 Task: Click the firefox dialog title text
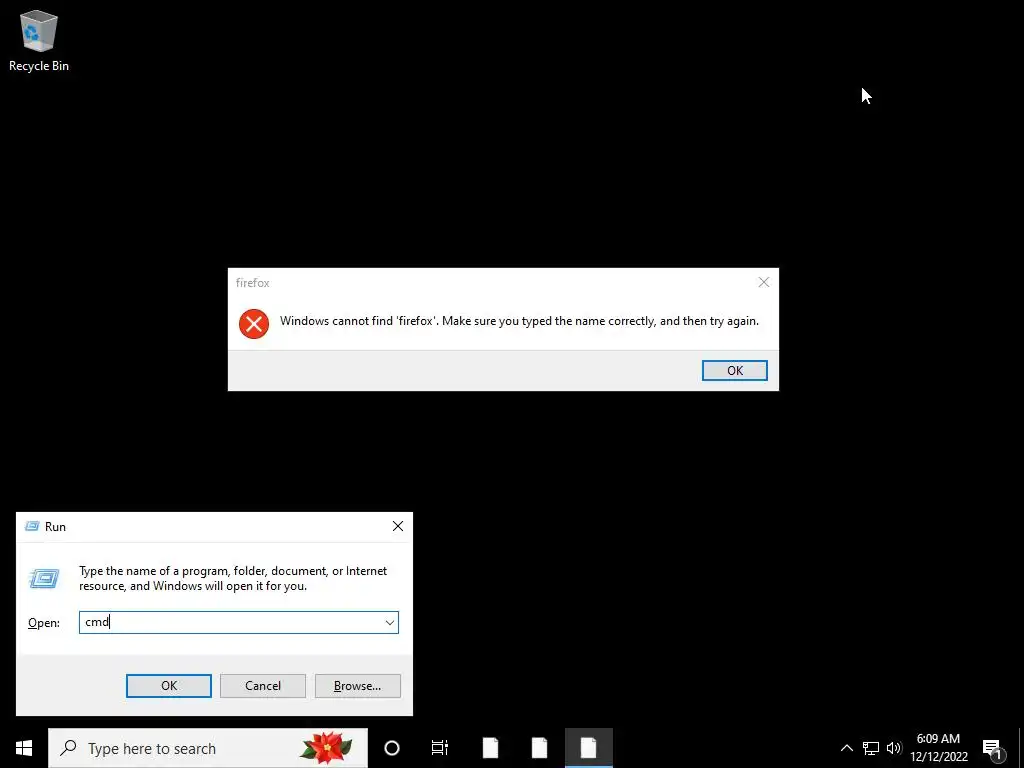(253, 283)
